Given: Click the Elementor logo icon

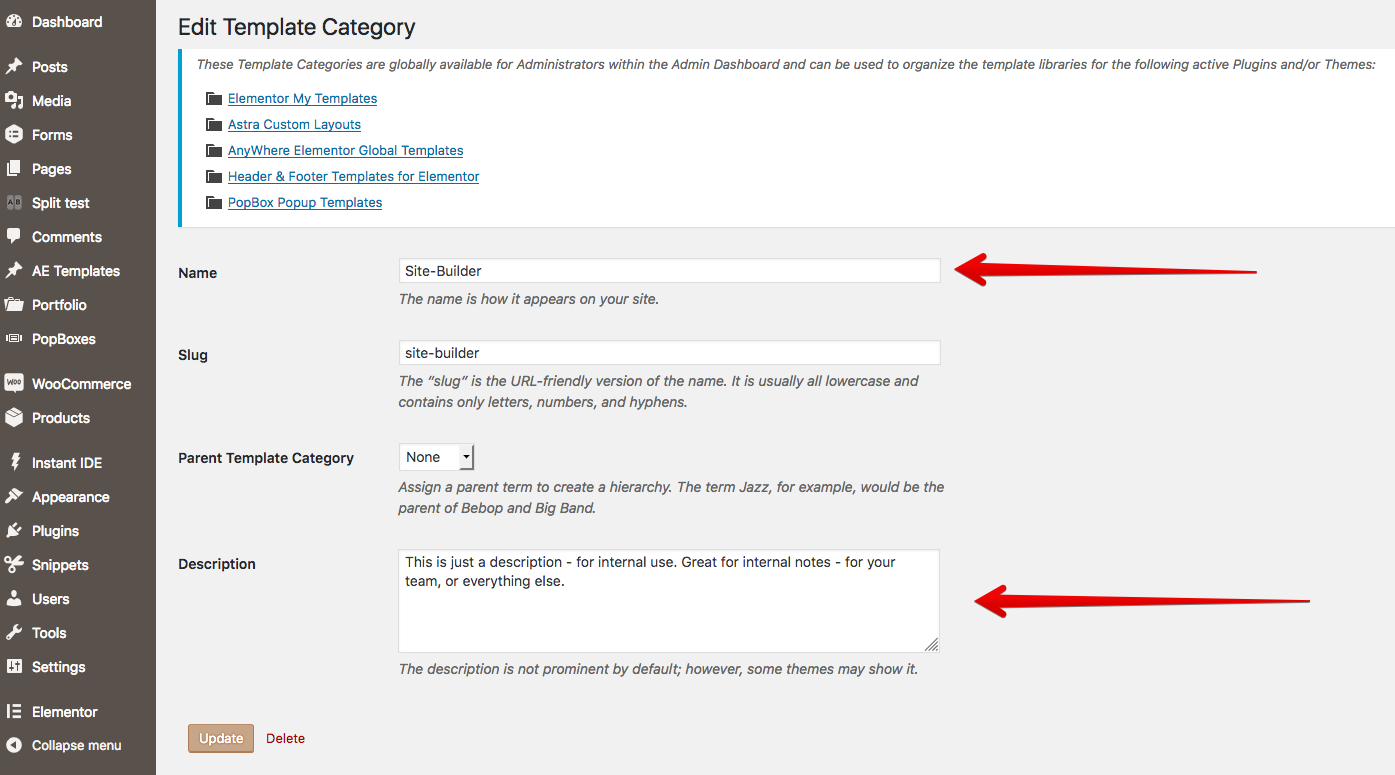Looking at the screenshot, I should [14, 712].
